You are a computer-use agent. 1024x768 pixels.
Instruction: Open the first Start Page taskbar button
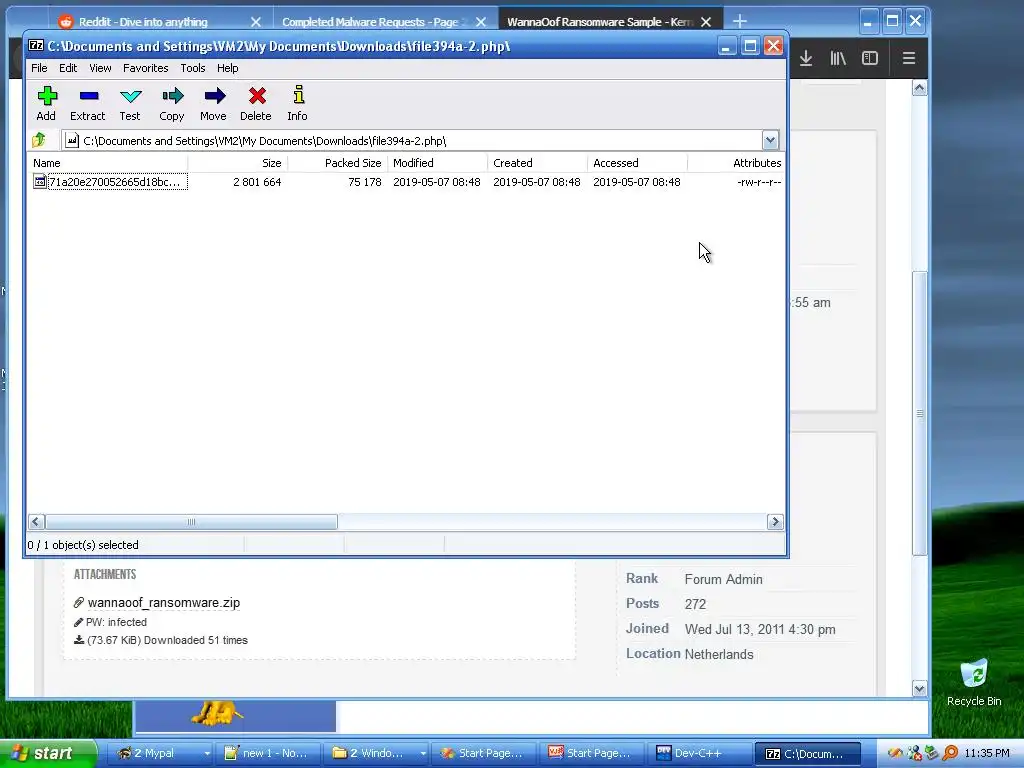coord(485,753)
